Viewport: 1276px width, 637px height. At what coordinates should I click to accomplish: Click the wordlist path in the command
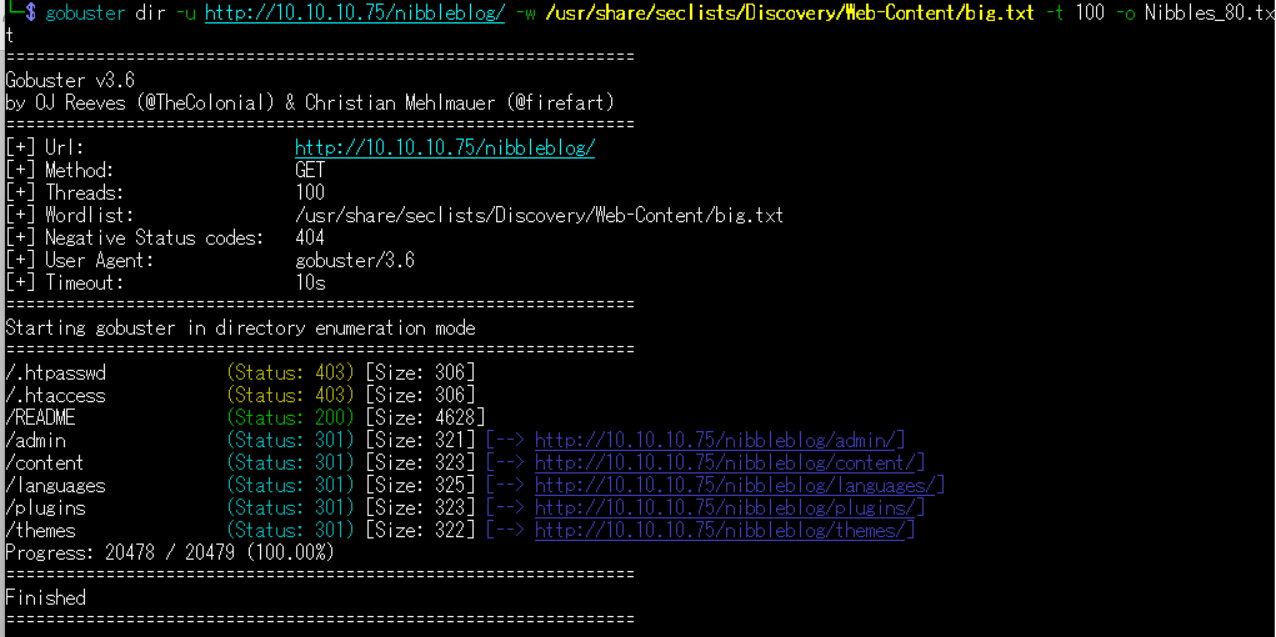click(x=789, y=13)
